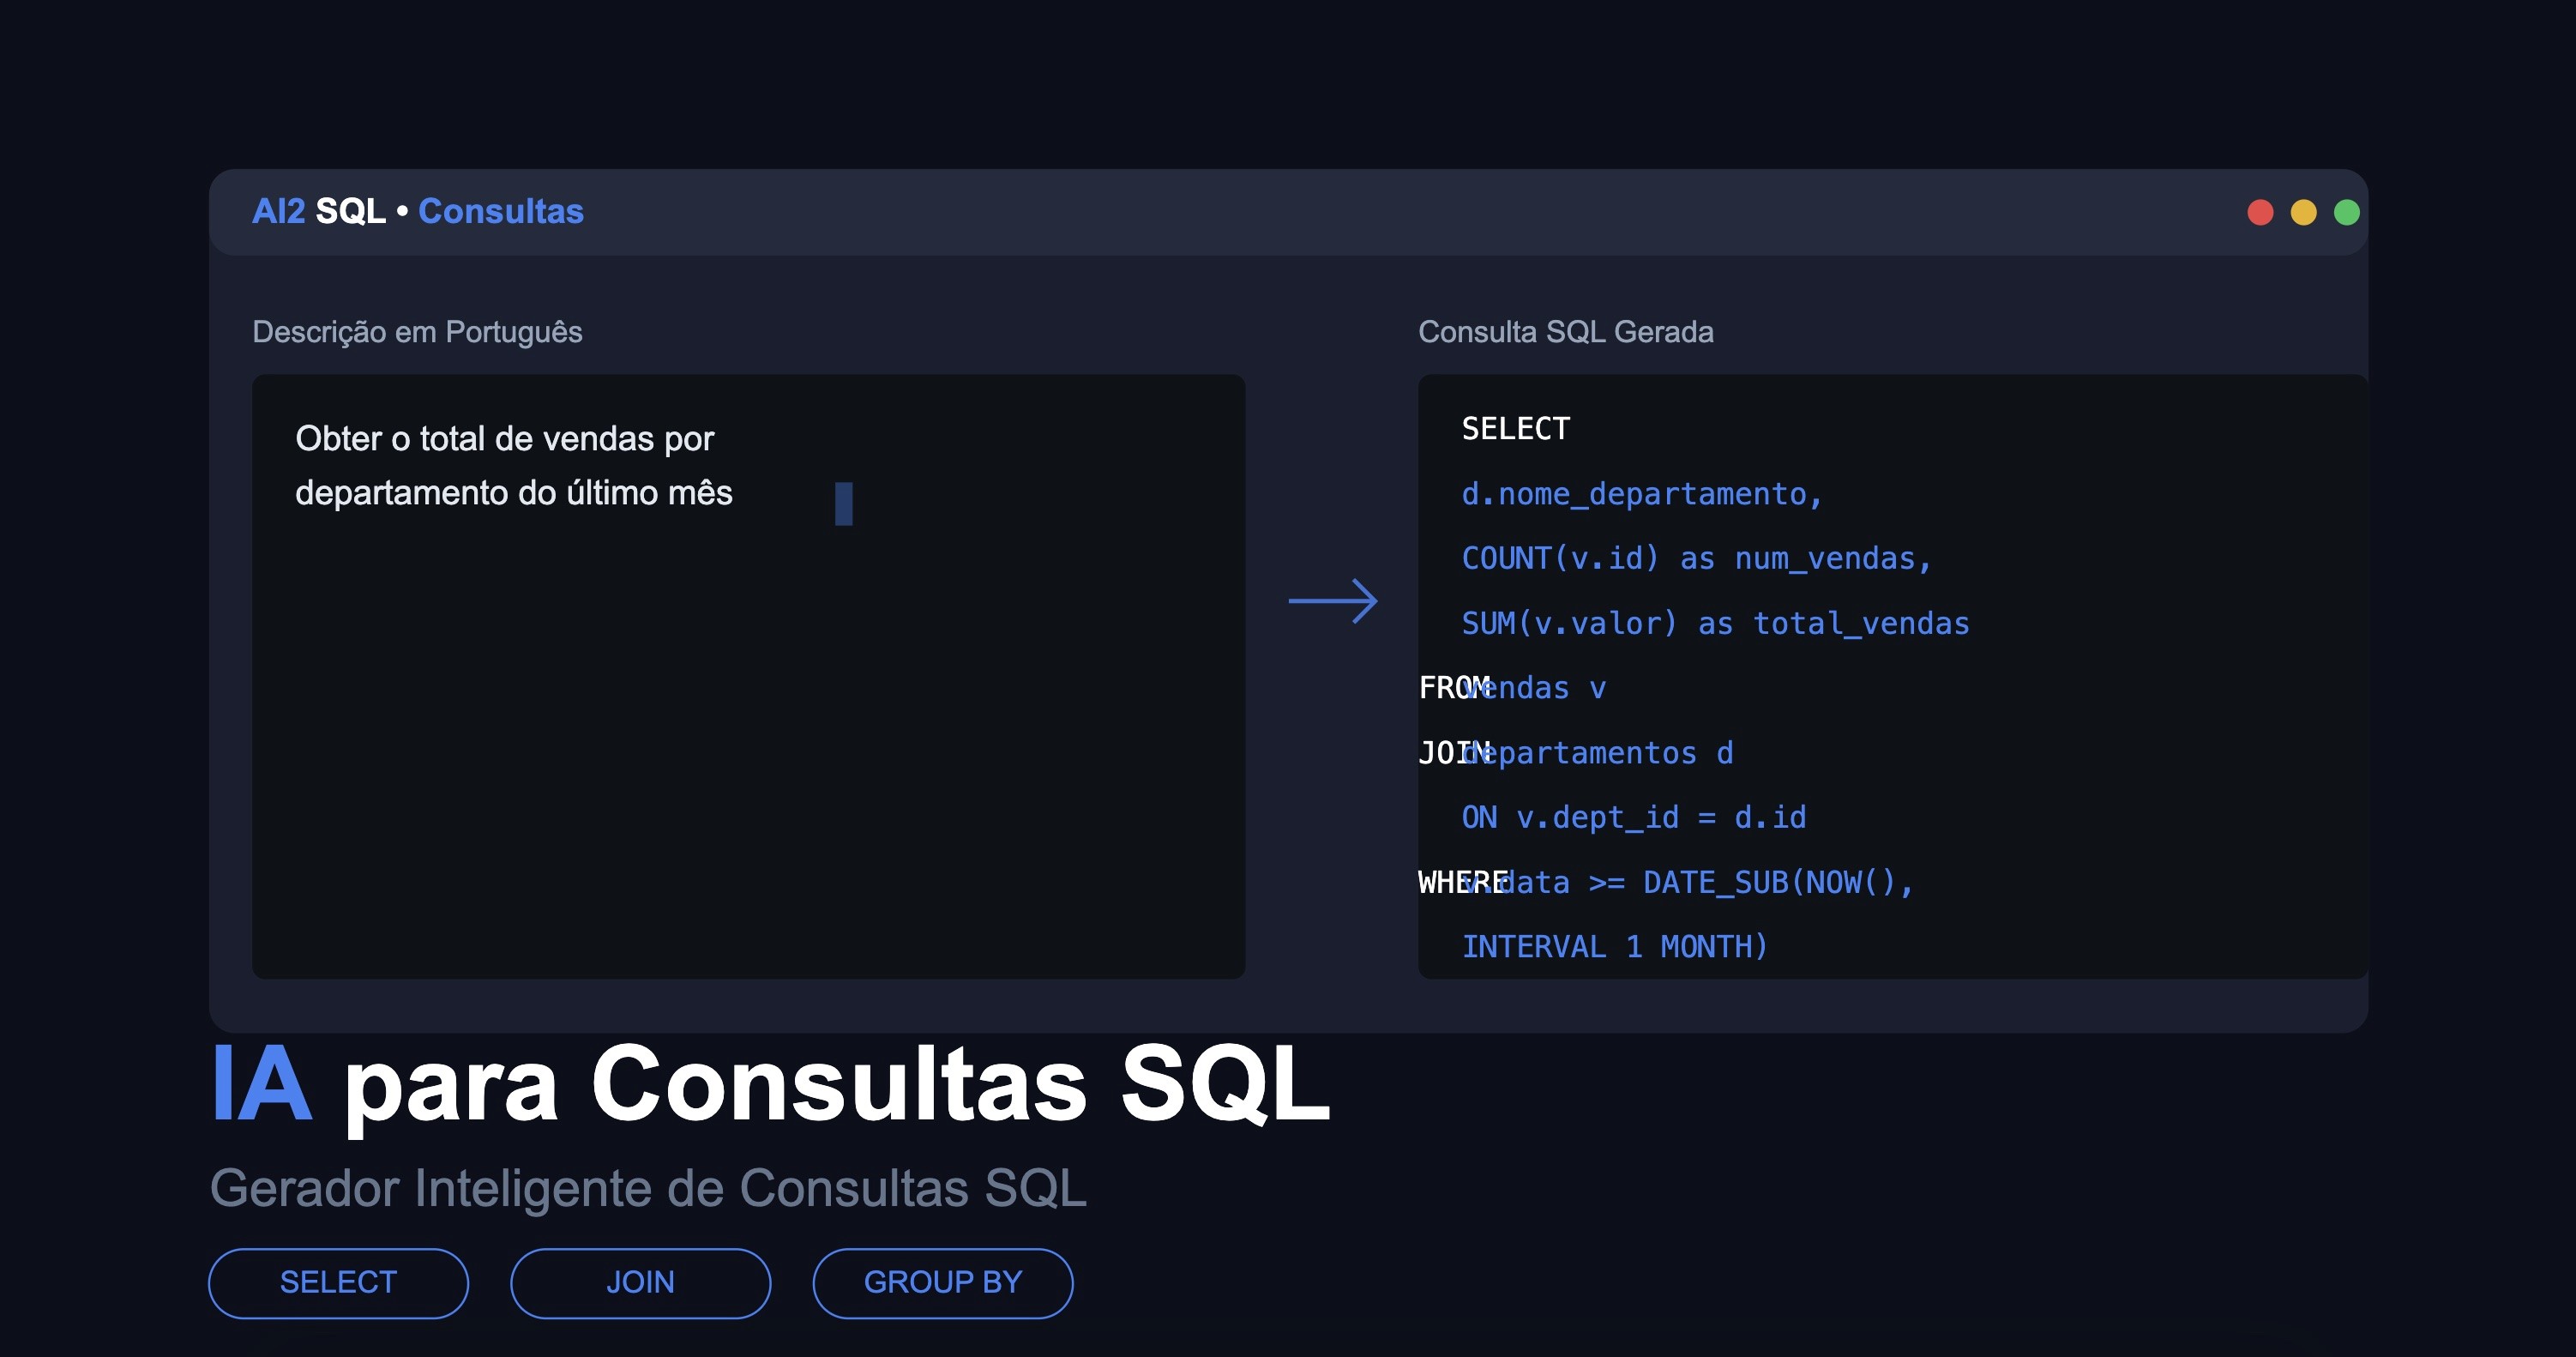Click the SELECT keyword in generated SQL
The width and height of the screenshot is (2576, 1357).
1516,429
